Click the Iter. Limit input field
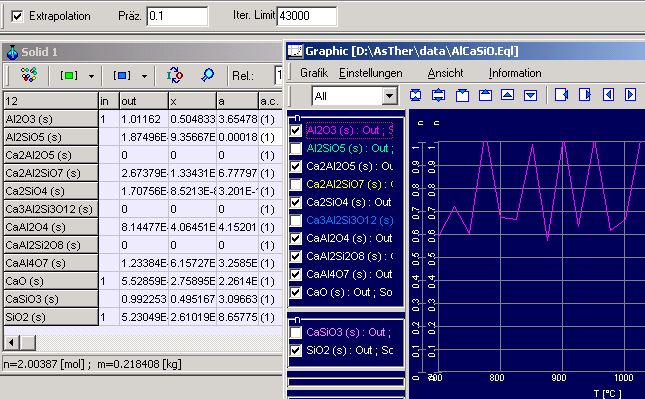The image size is (645, 399). [307, 16]
